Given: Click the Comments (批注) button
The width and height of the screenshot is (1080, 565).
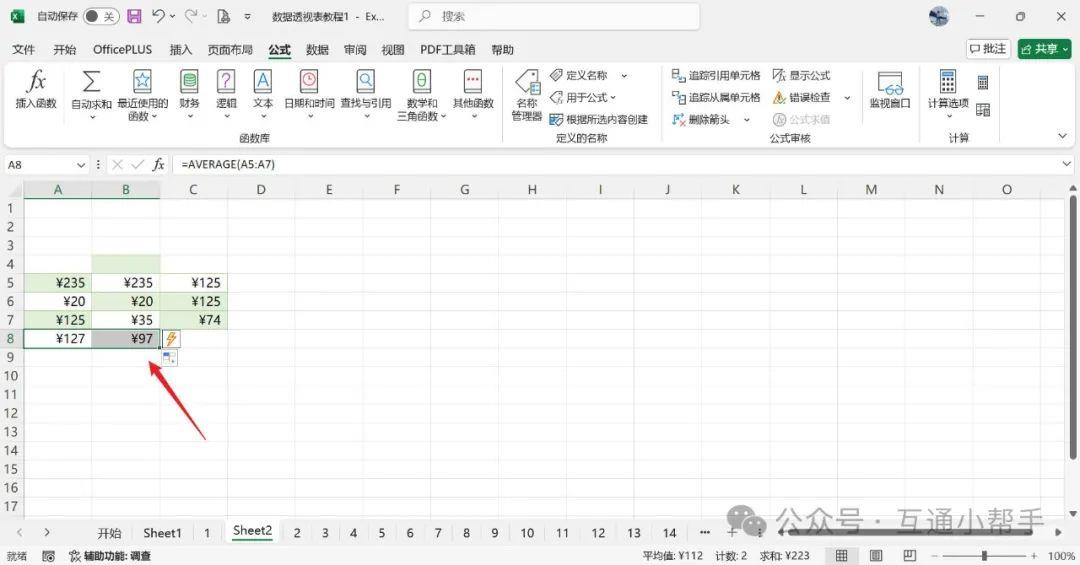Looking at the screenshot, I should point(988,49).
